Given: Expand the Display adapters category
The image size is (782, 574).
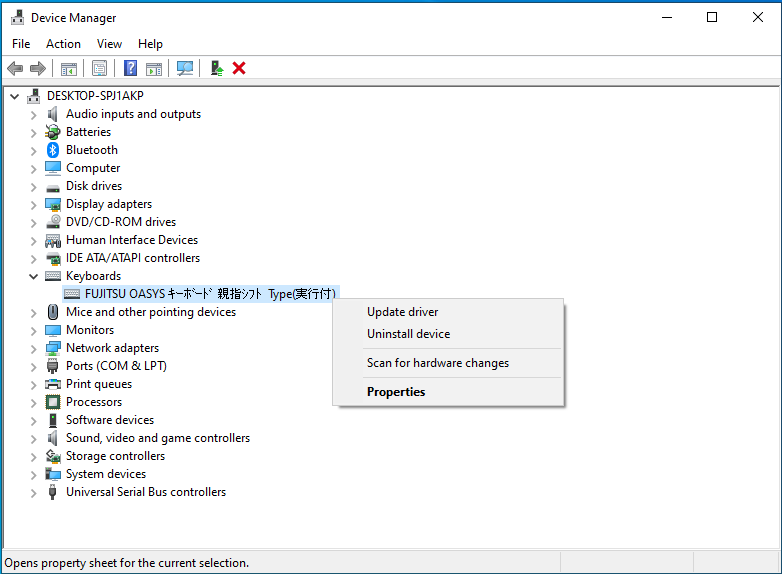Looking at the screenshot, I should pyautogui.click(x=33, y=205).
